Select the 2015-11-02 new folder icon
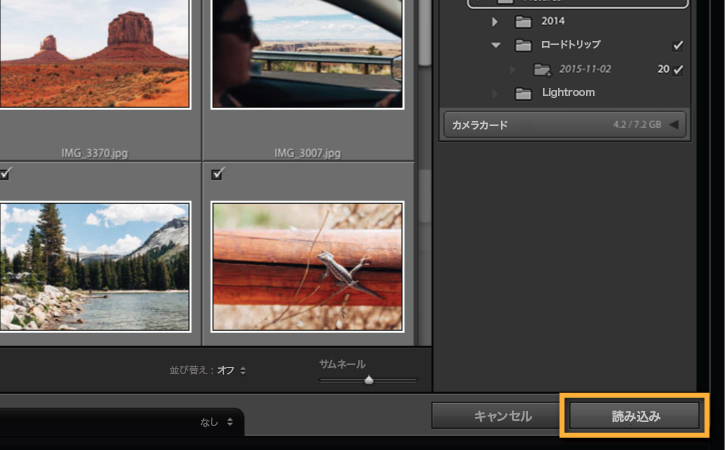 [542, 70]
